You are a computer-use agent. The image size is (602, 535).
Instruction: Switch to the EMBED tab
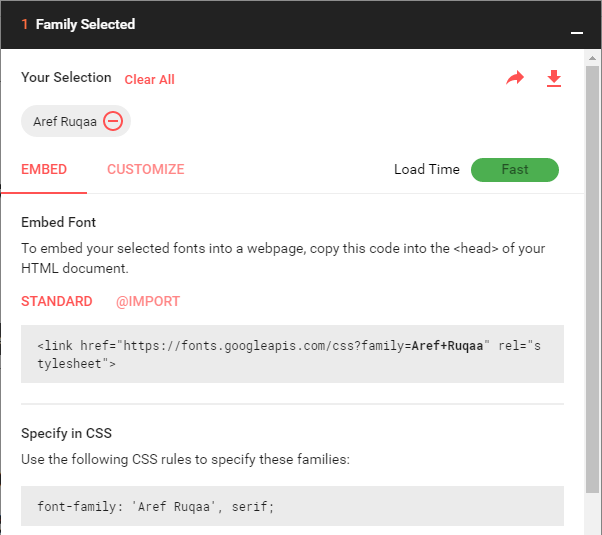click(x=44, y=169)
